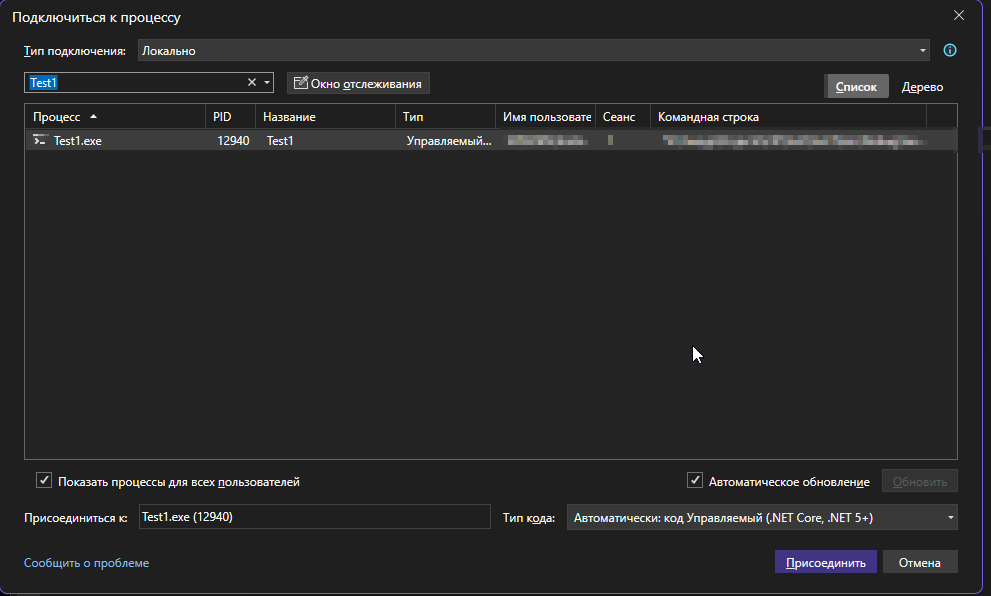Image resolution: width=991 pixels, height=596 pixels.
Task: Disable the Автоматическое обновление checkbox
Action: pyautogui.click(x=695, y=481)
